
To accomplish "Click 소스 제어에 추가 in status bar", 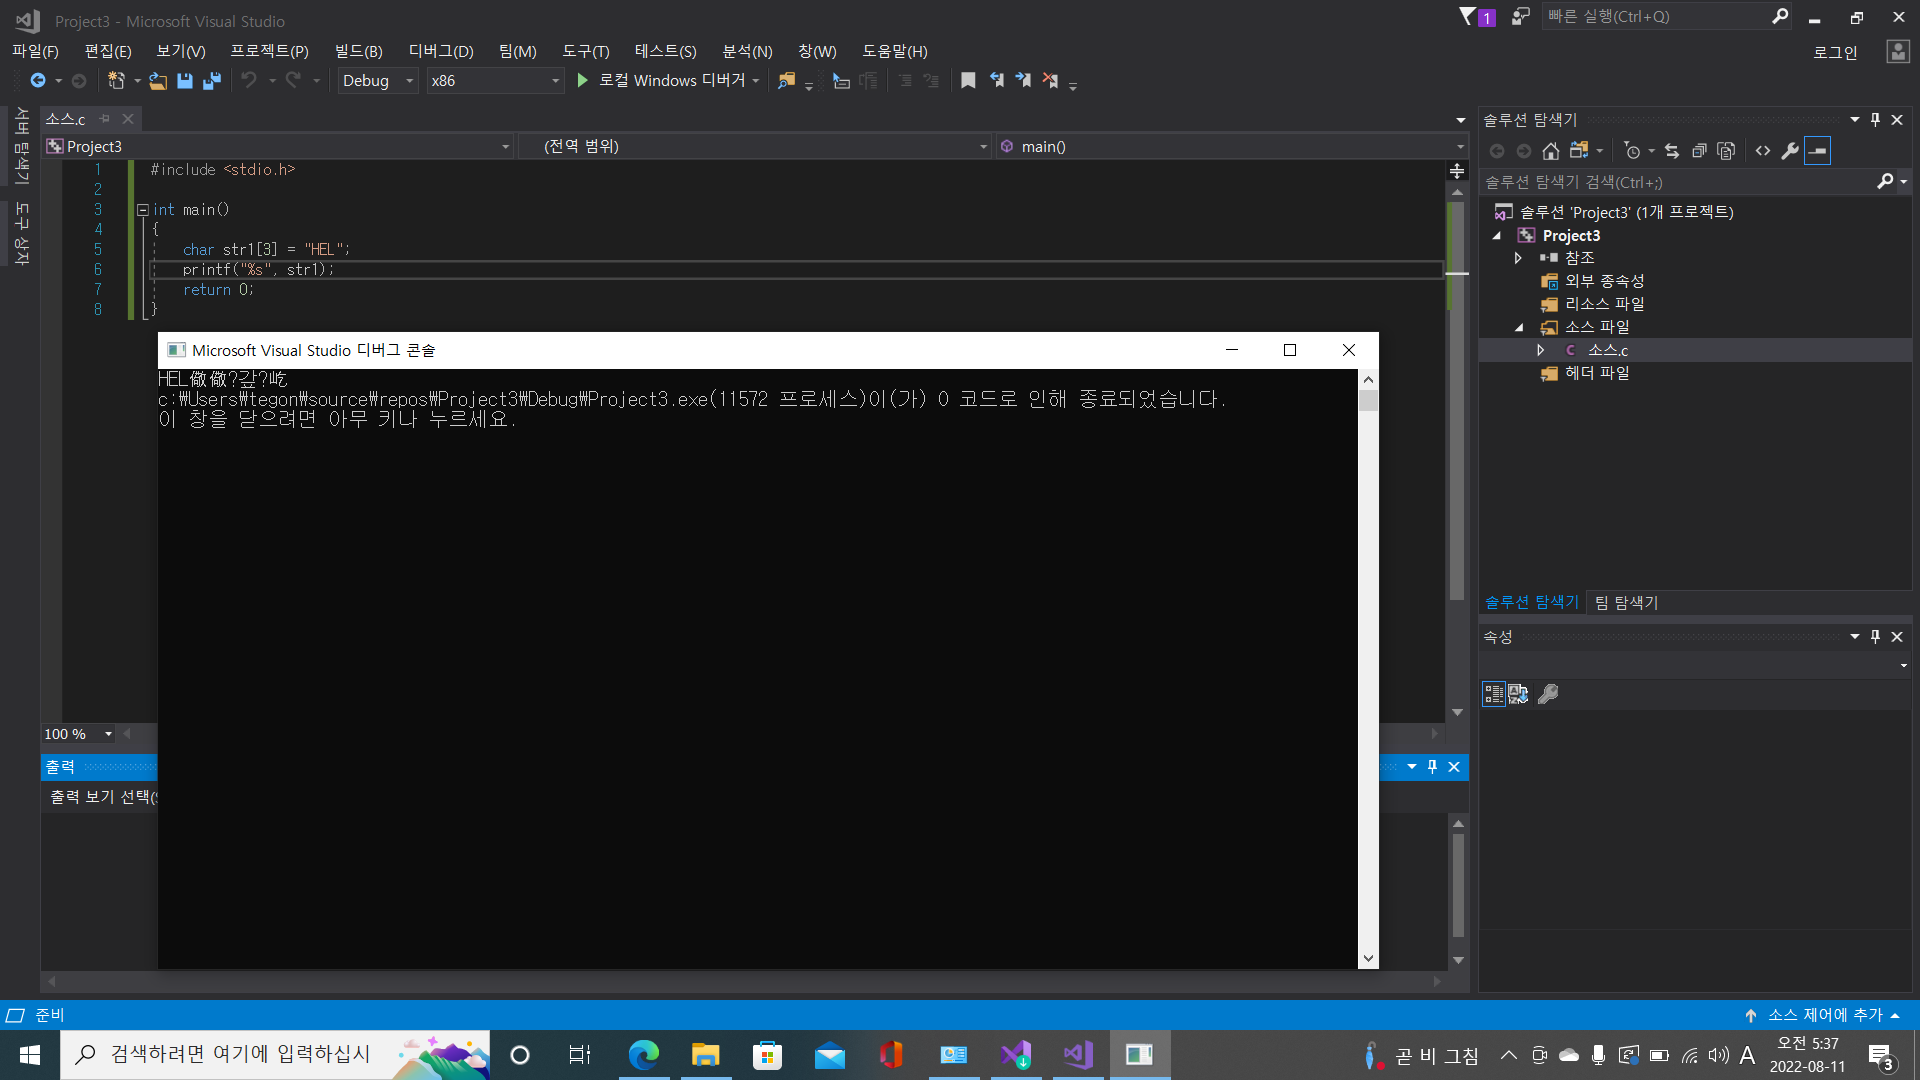I will 1824,1015.
